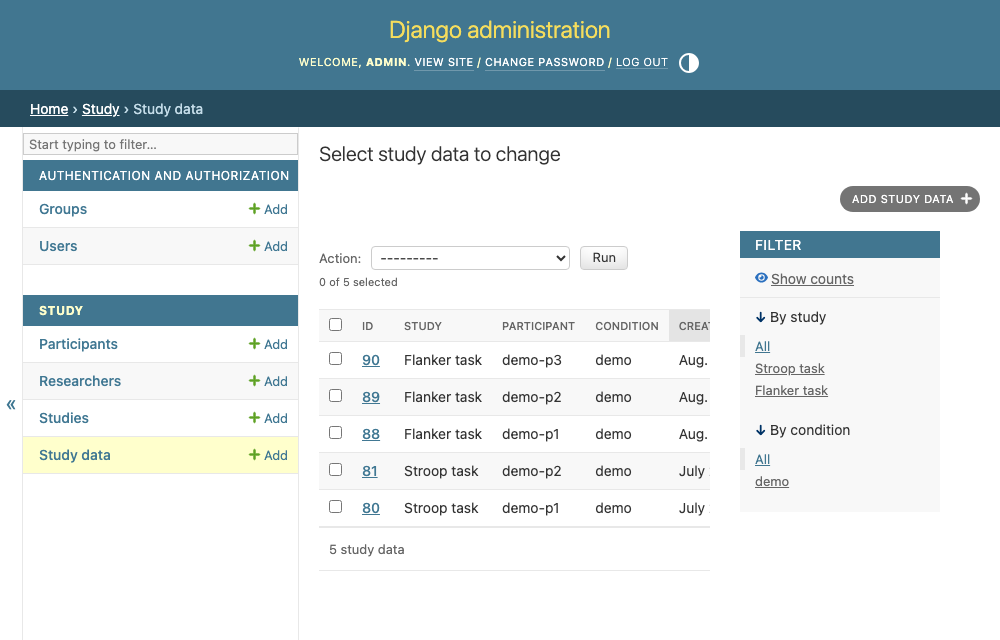This screenshot has width=1000, height=640.
Task: Select the header checkbox to select all rows
Action: point(335,324)
